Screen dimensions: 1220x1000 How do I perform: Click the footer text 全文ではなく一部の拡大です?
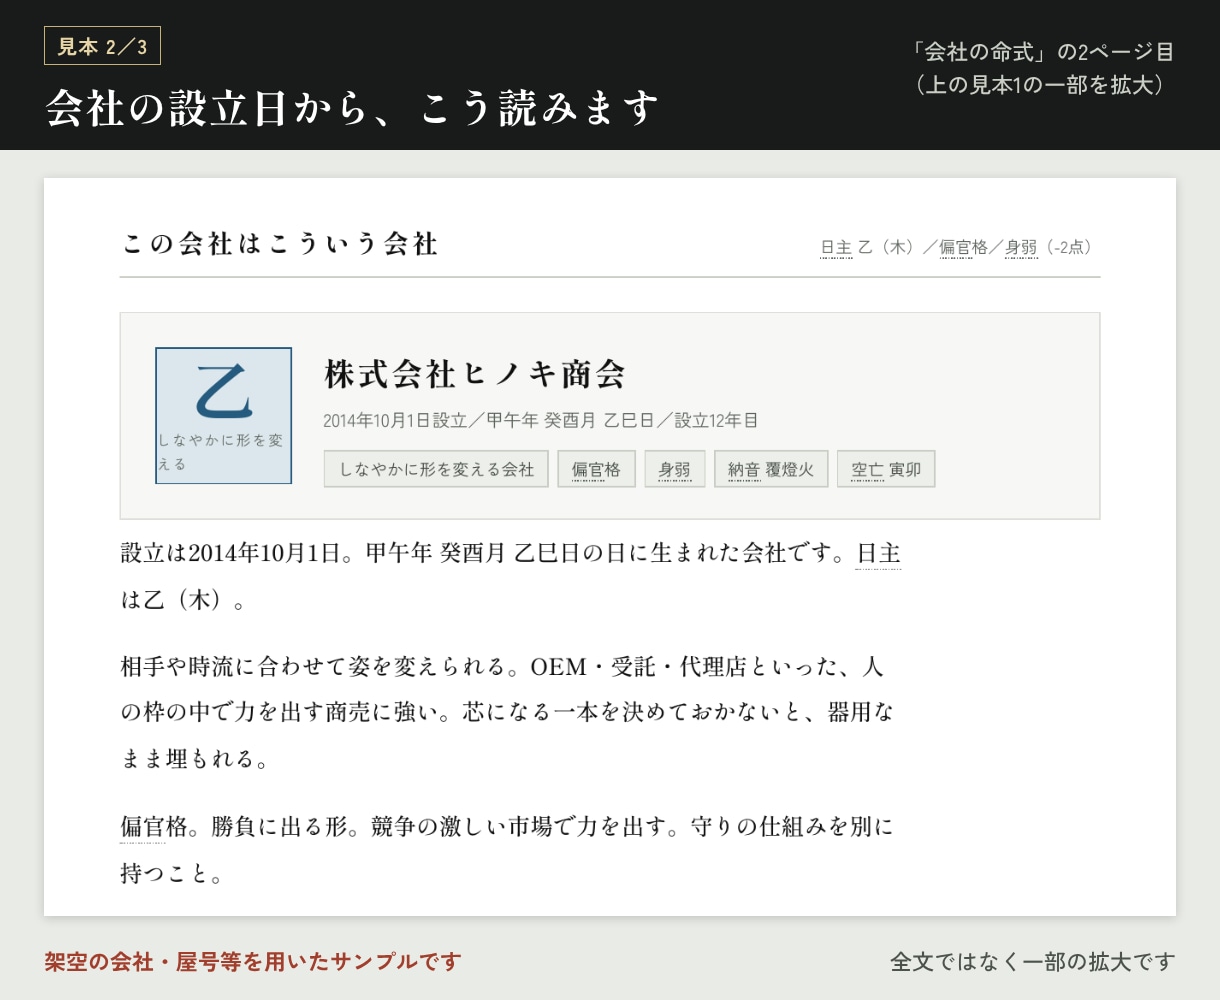pos(1033,962)
